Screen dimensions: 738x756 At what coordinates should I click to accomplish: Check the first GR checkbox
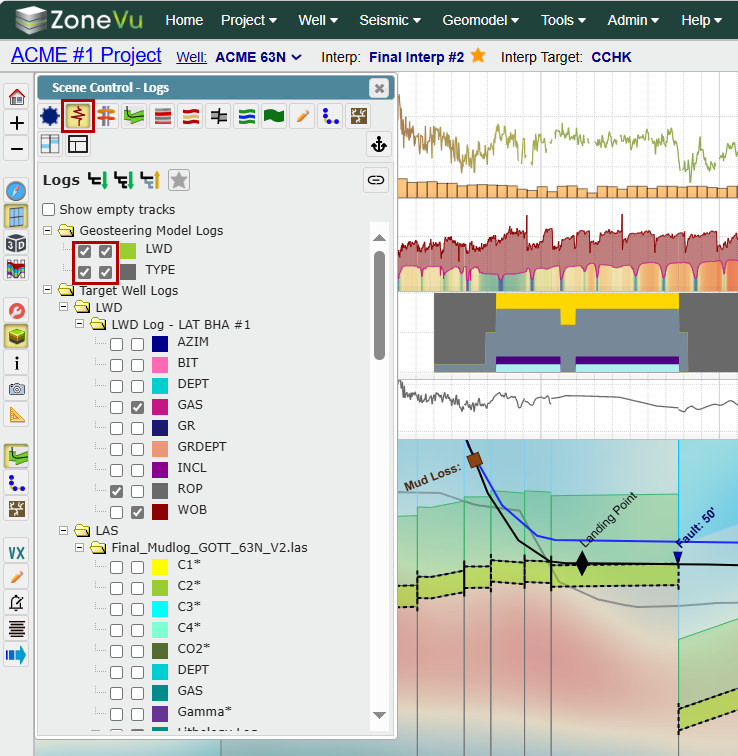[116, 428]
